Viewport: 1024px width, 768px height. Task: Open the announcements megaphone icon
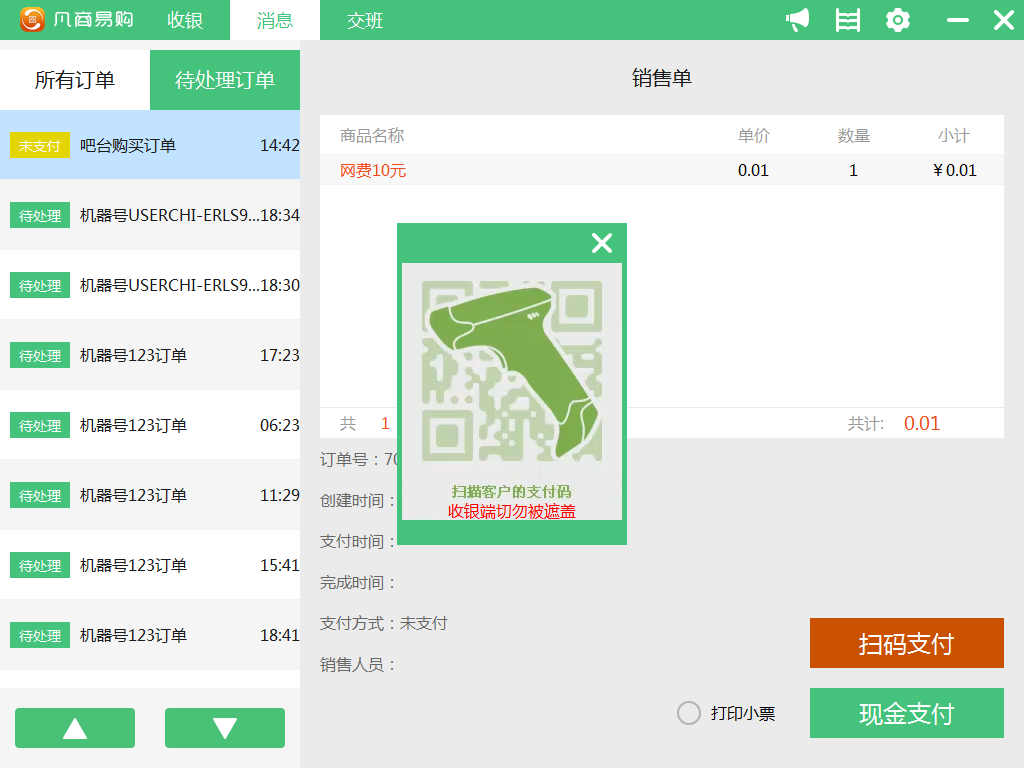click(x=797, y=20)
